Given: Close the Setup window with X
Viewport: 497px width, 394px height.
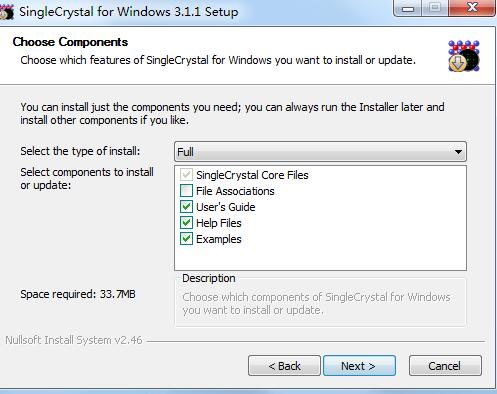Looking at the screenshot, I should pos(472,8).
